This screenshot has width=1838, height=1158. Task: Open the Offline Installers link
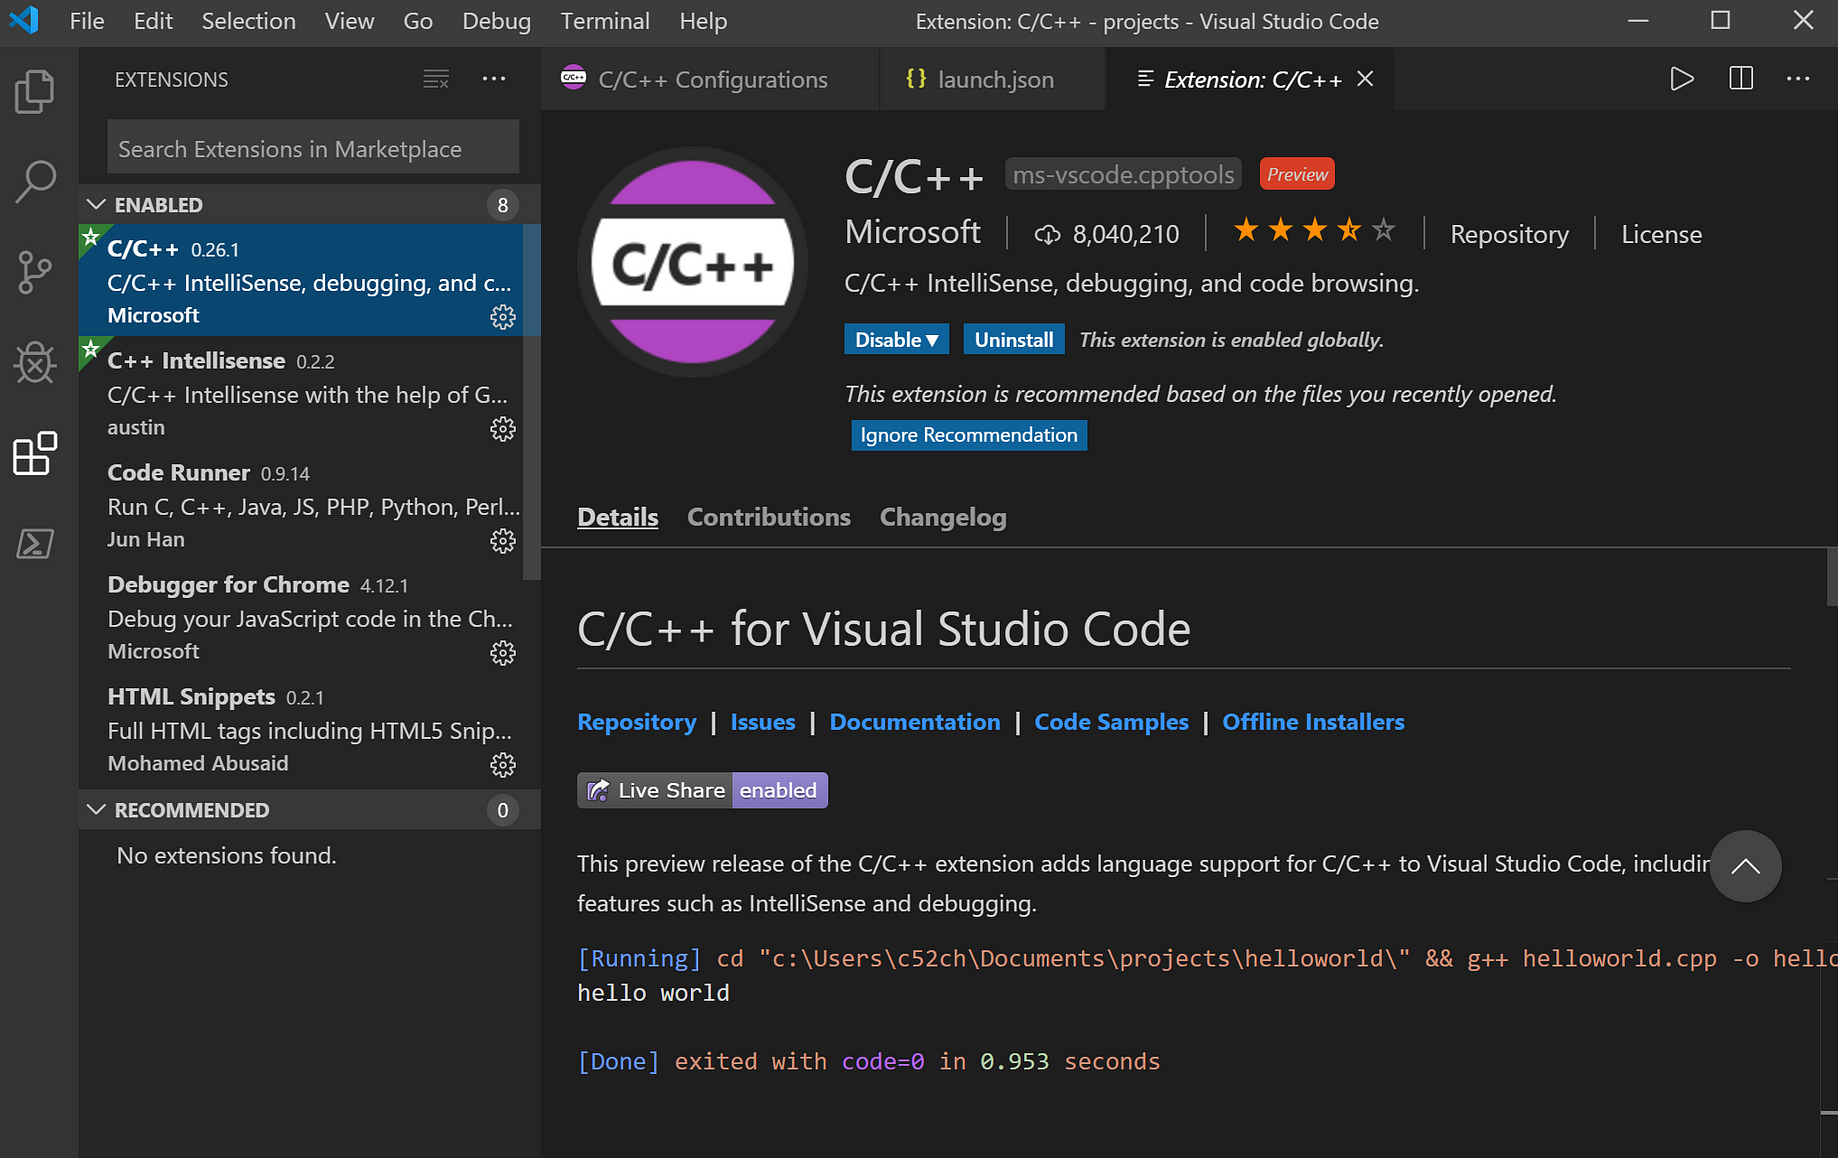[1313, 722]
